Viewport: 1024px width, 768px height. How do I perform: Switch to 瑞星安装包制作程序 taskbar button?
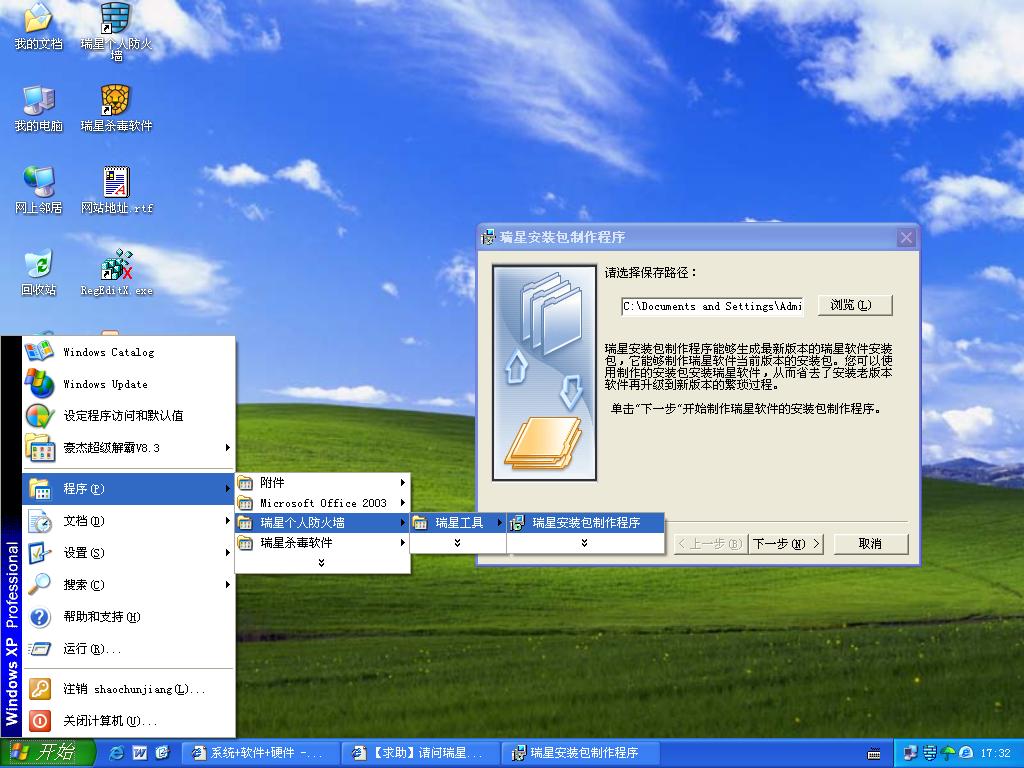pos(583,753)
